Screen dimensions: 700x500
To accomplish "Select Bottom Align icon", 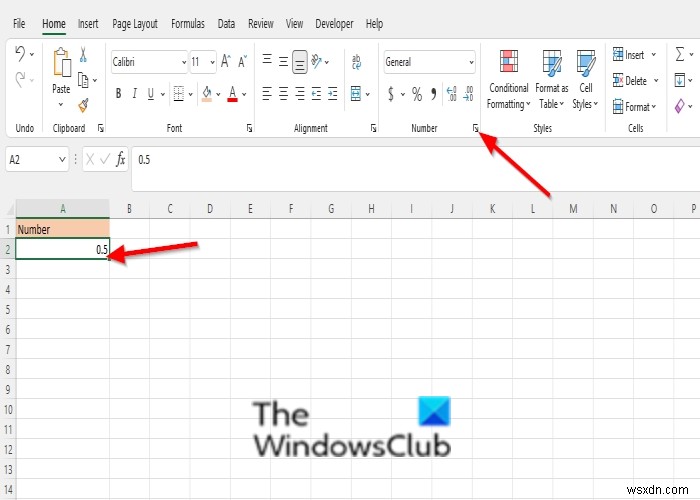I will 300,62.
